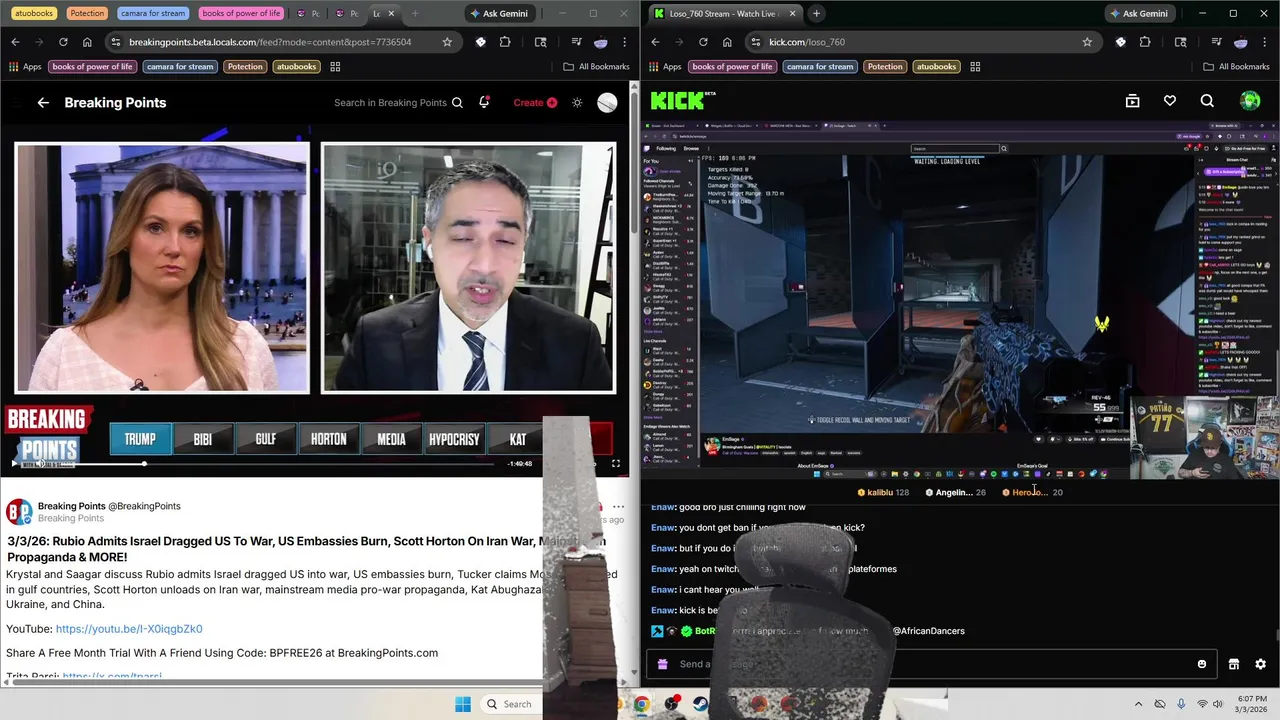Open the Windows Start menu
Viewport: 1280px width, 720px height.
tap(463, 704)
